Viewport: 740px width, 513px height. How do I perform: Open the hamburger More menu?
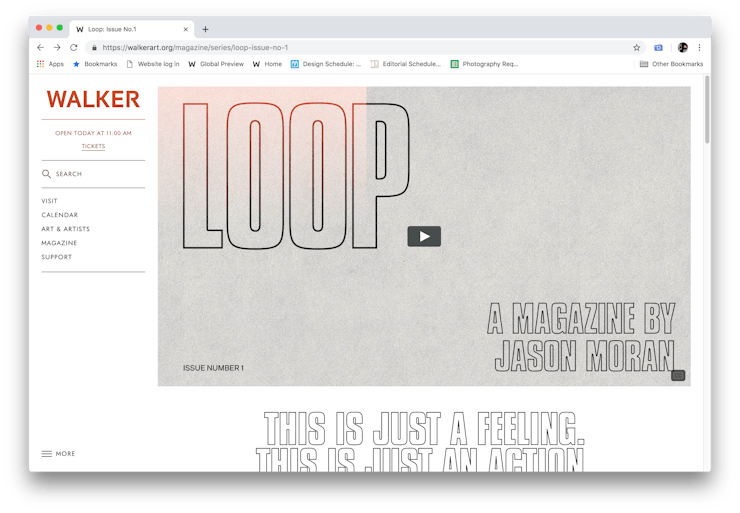[47, 454]
